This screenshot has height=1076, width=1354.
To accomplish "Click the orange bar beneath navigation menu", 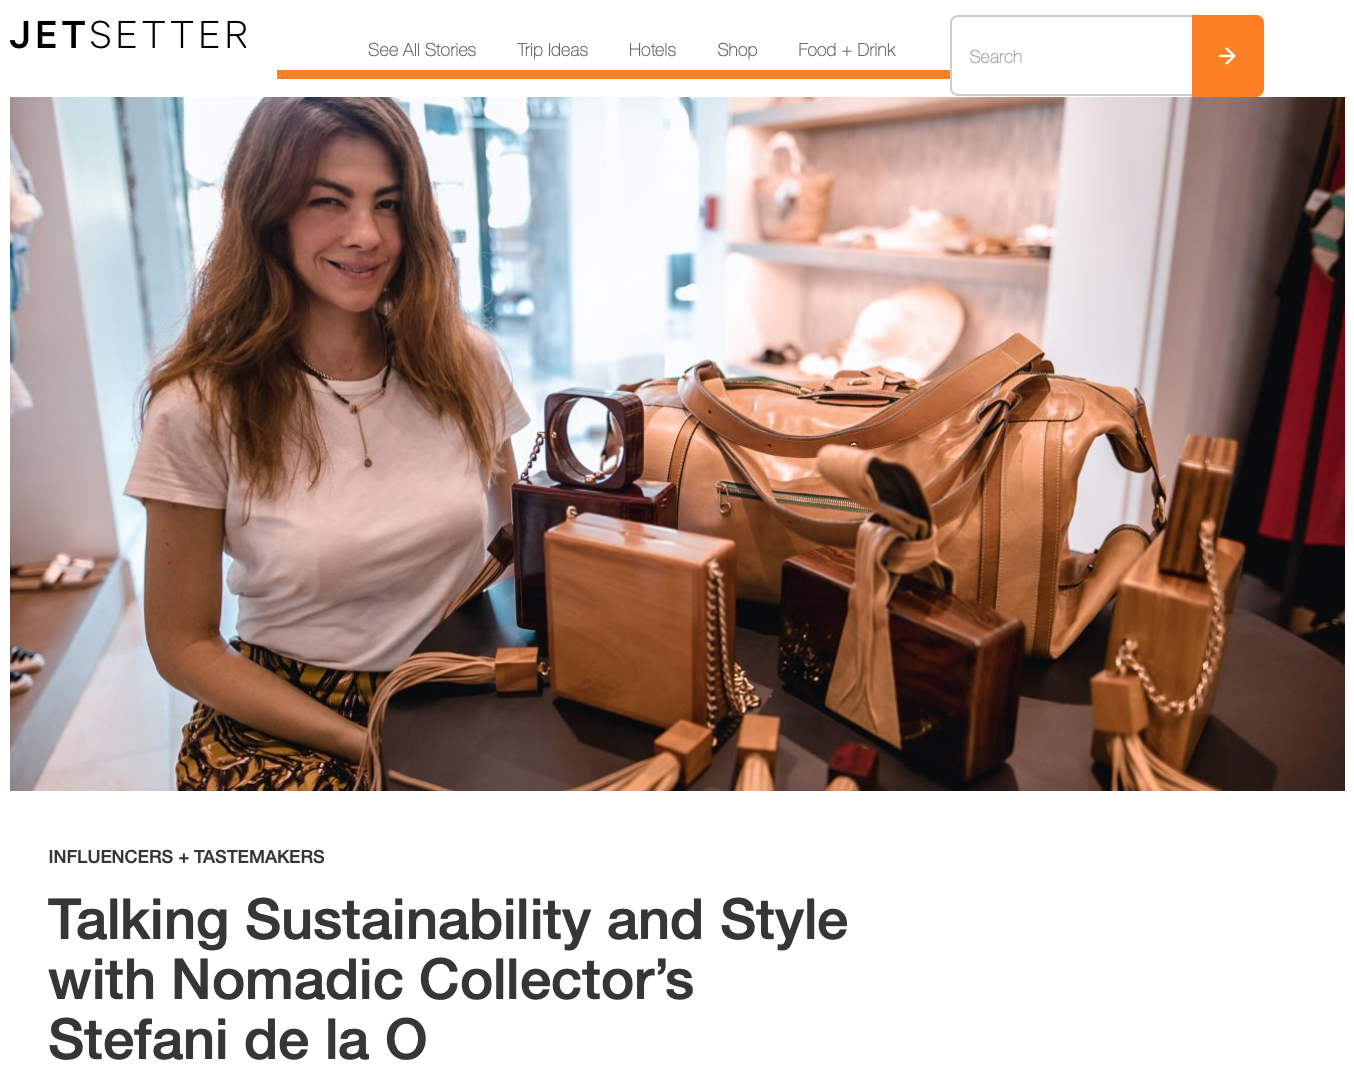I will (x=613, y=74).
